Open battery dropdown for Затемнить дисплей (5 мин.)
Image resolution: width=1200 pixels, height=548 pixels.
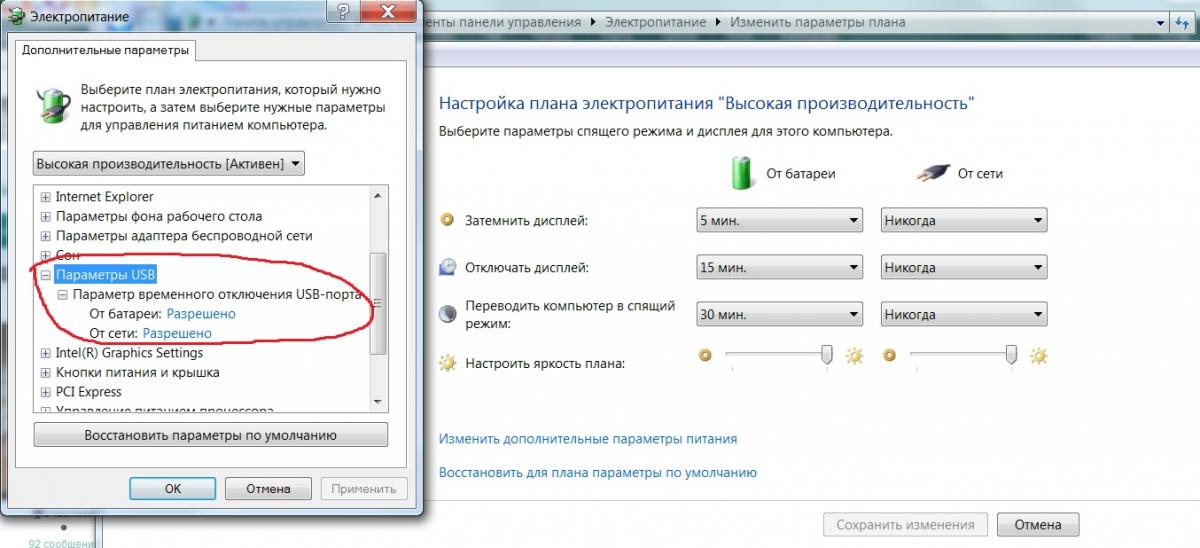(779, 221)
